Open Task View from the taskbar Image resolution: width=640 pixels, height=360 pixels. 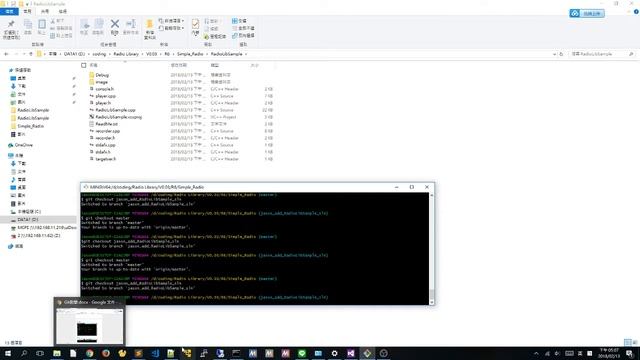(x=40, y=353)
